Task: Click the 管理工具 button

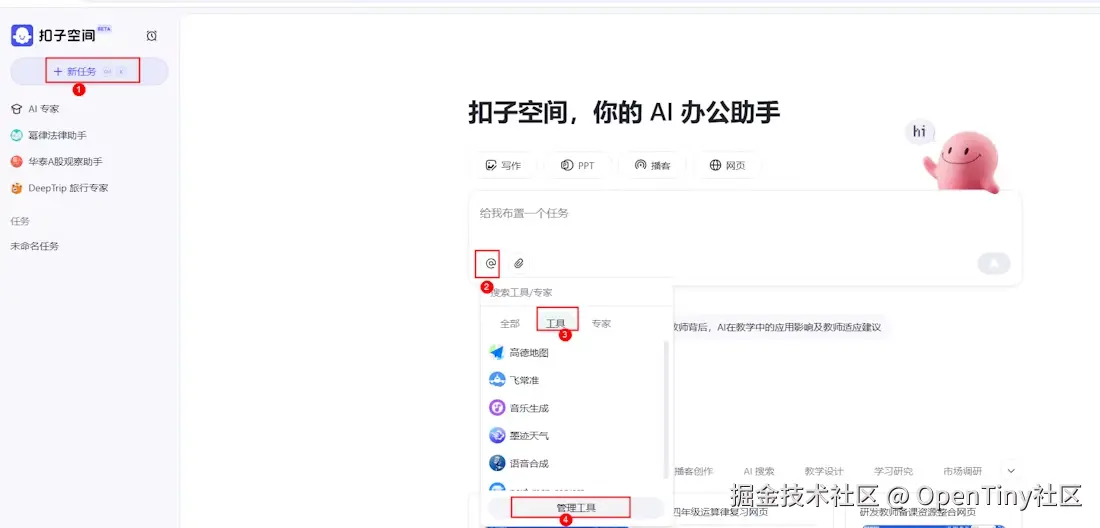Action: tap(576, 507)
